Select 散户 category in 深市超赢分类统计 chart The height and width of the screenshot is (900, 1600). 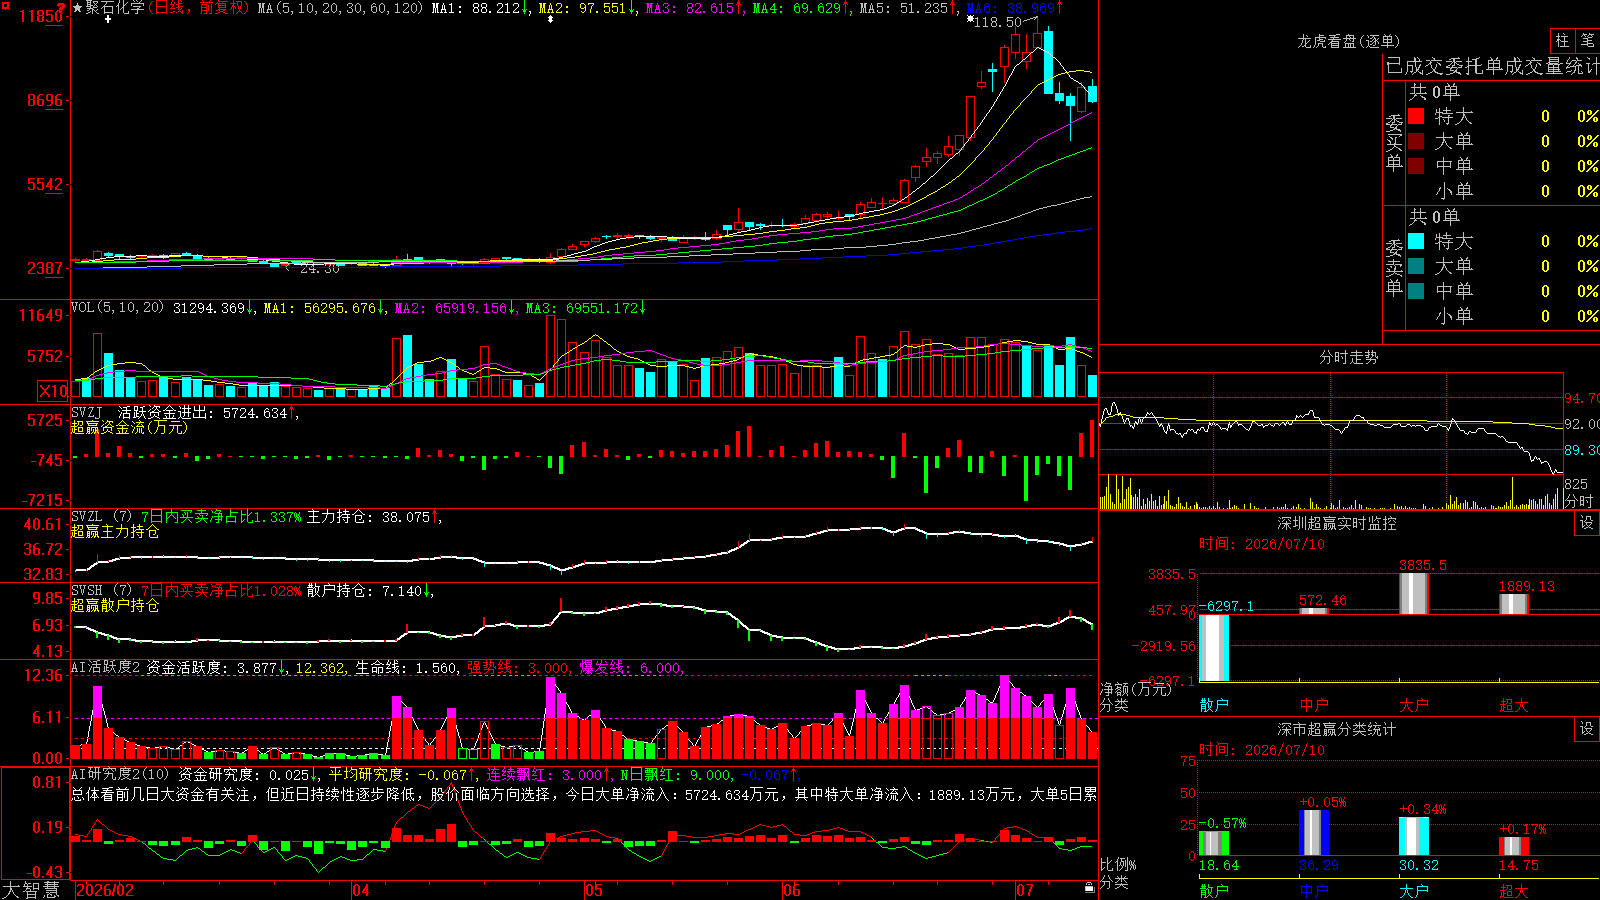click(x=1214, y=891)
